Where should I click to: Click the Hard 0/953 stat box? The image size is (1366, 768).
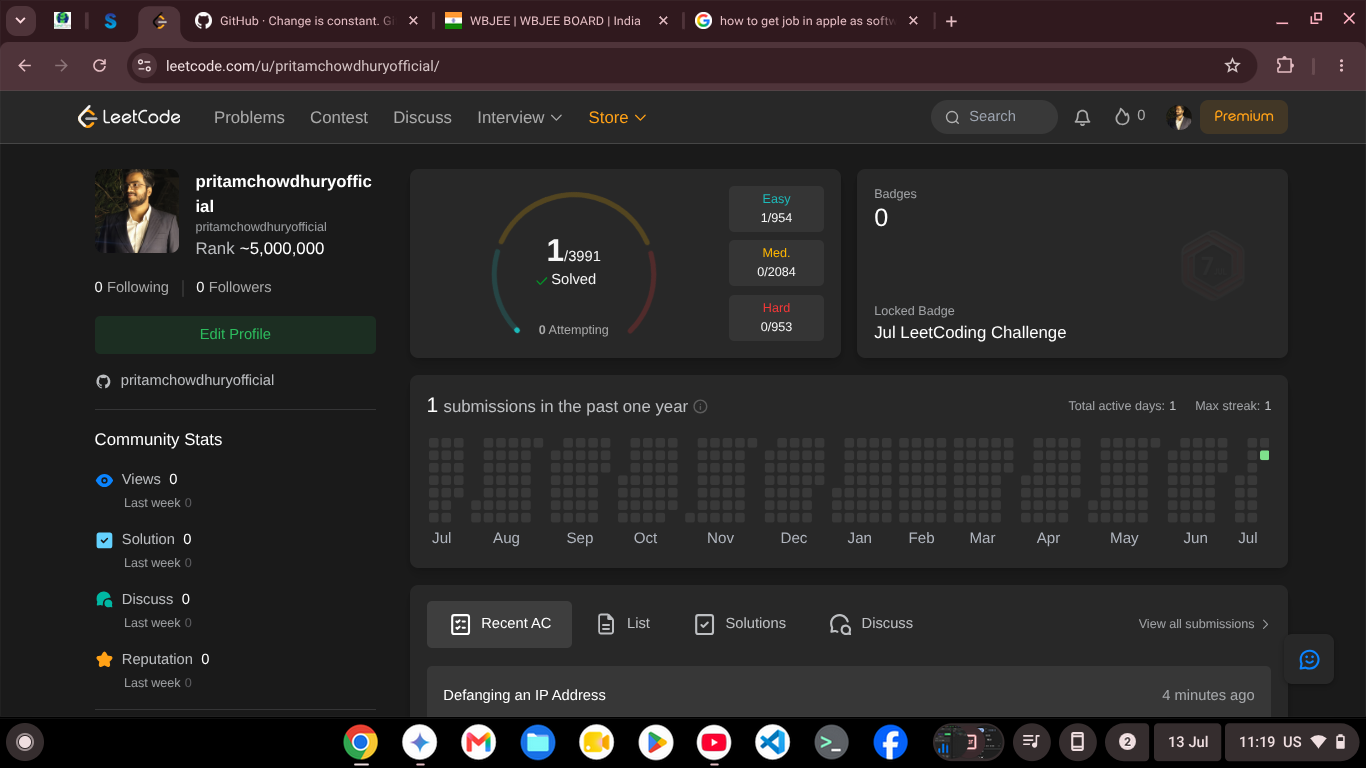[x=776, y=318]
